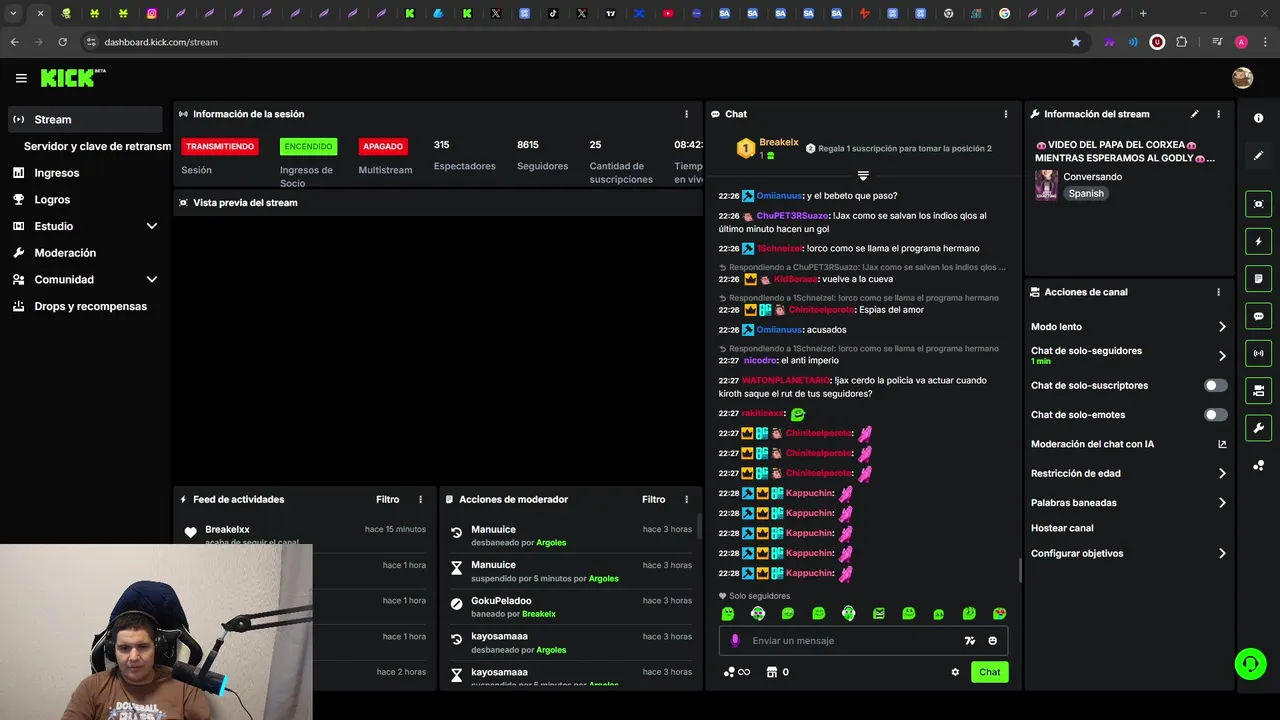This screenshot has height=720, width=1280.
Task: Edit stream info with the pencil icon
Action: [1194, 114]
